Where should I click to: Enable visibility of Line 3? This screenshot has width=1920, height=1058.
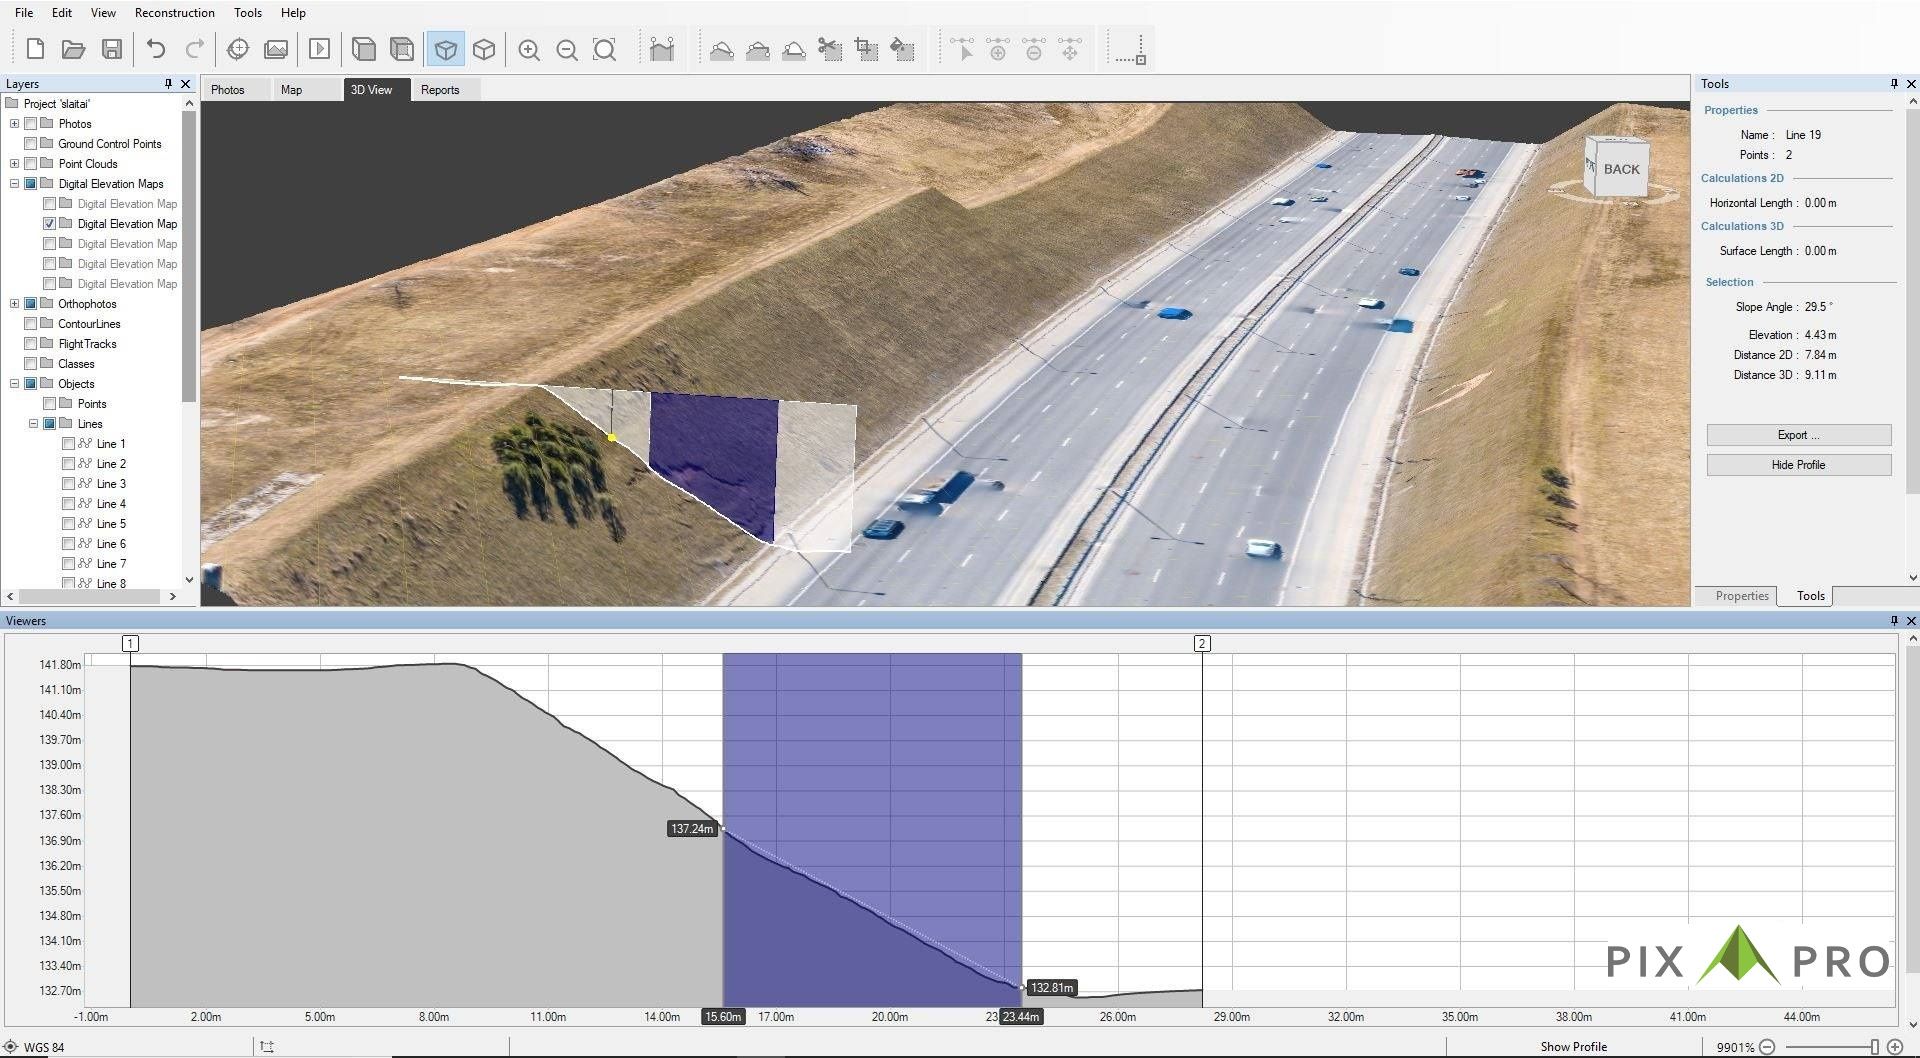69,483
